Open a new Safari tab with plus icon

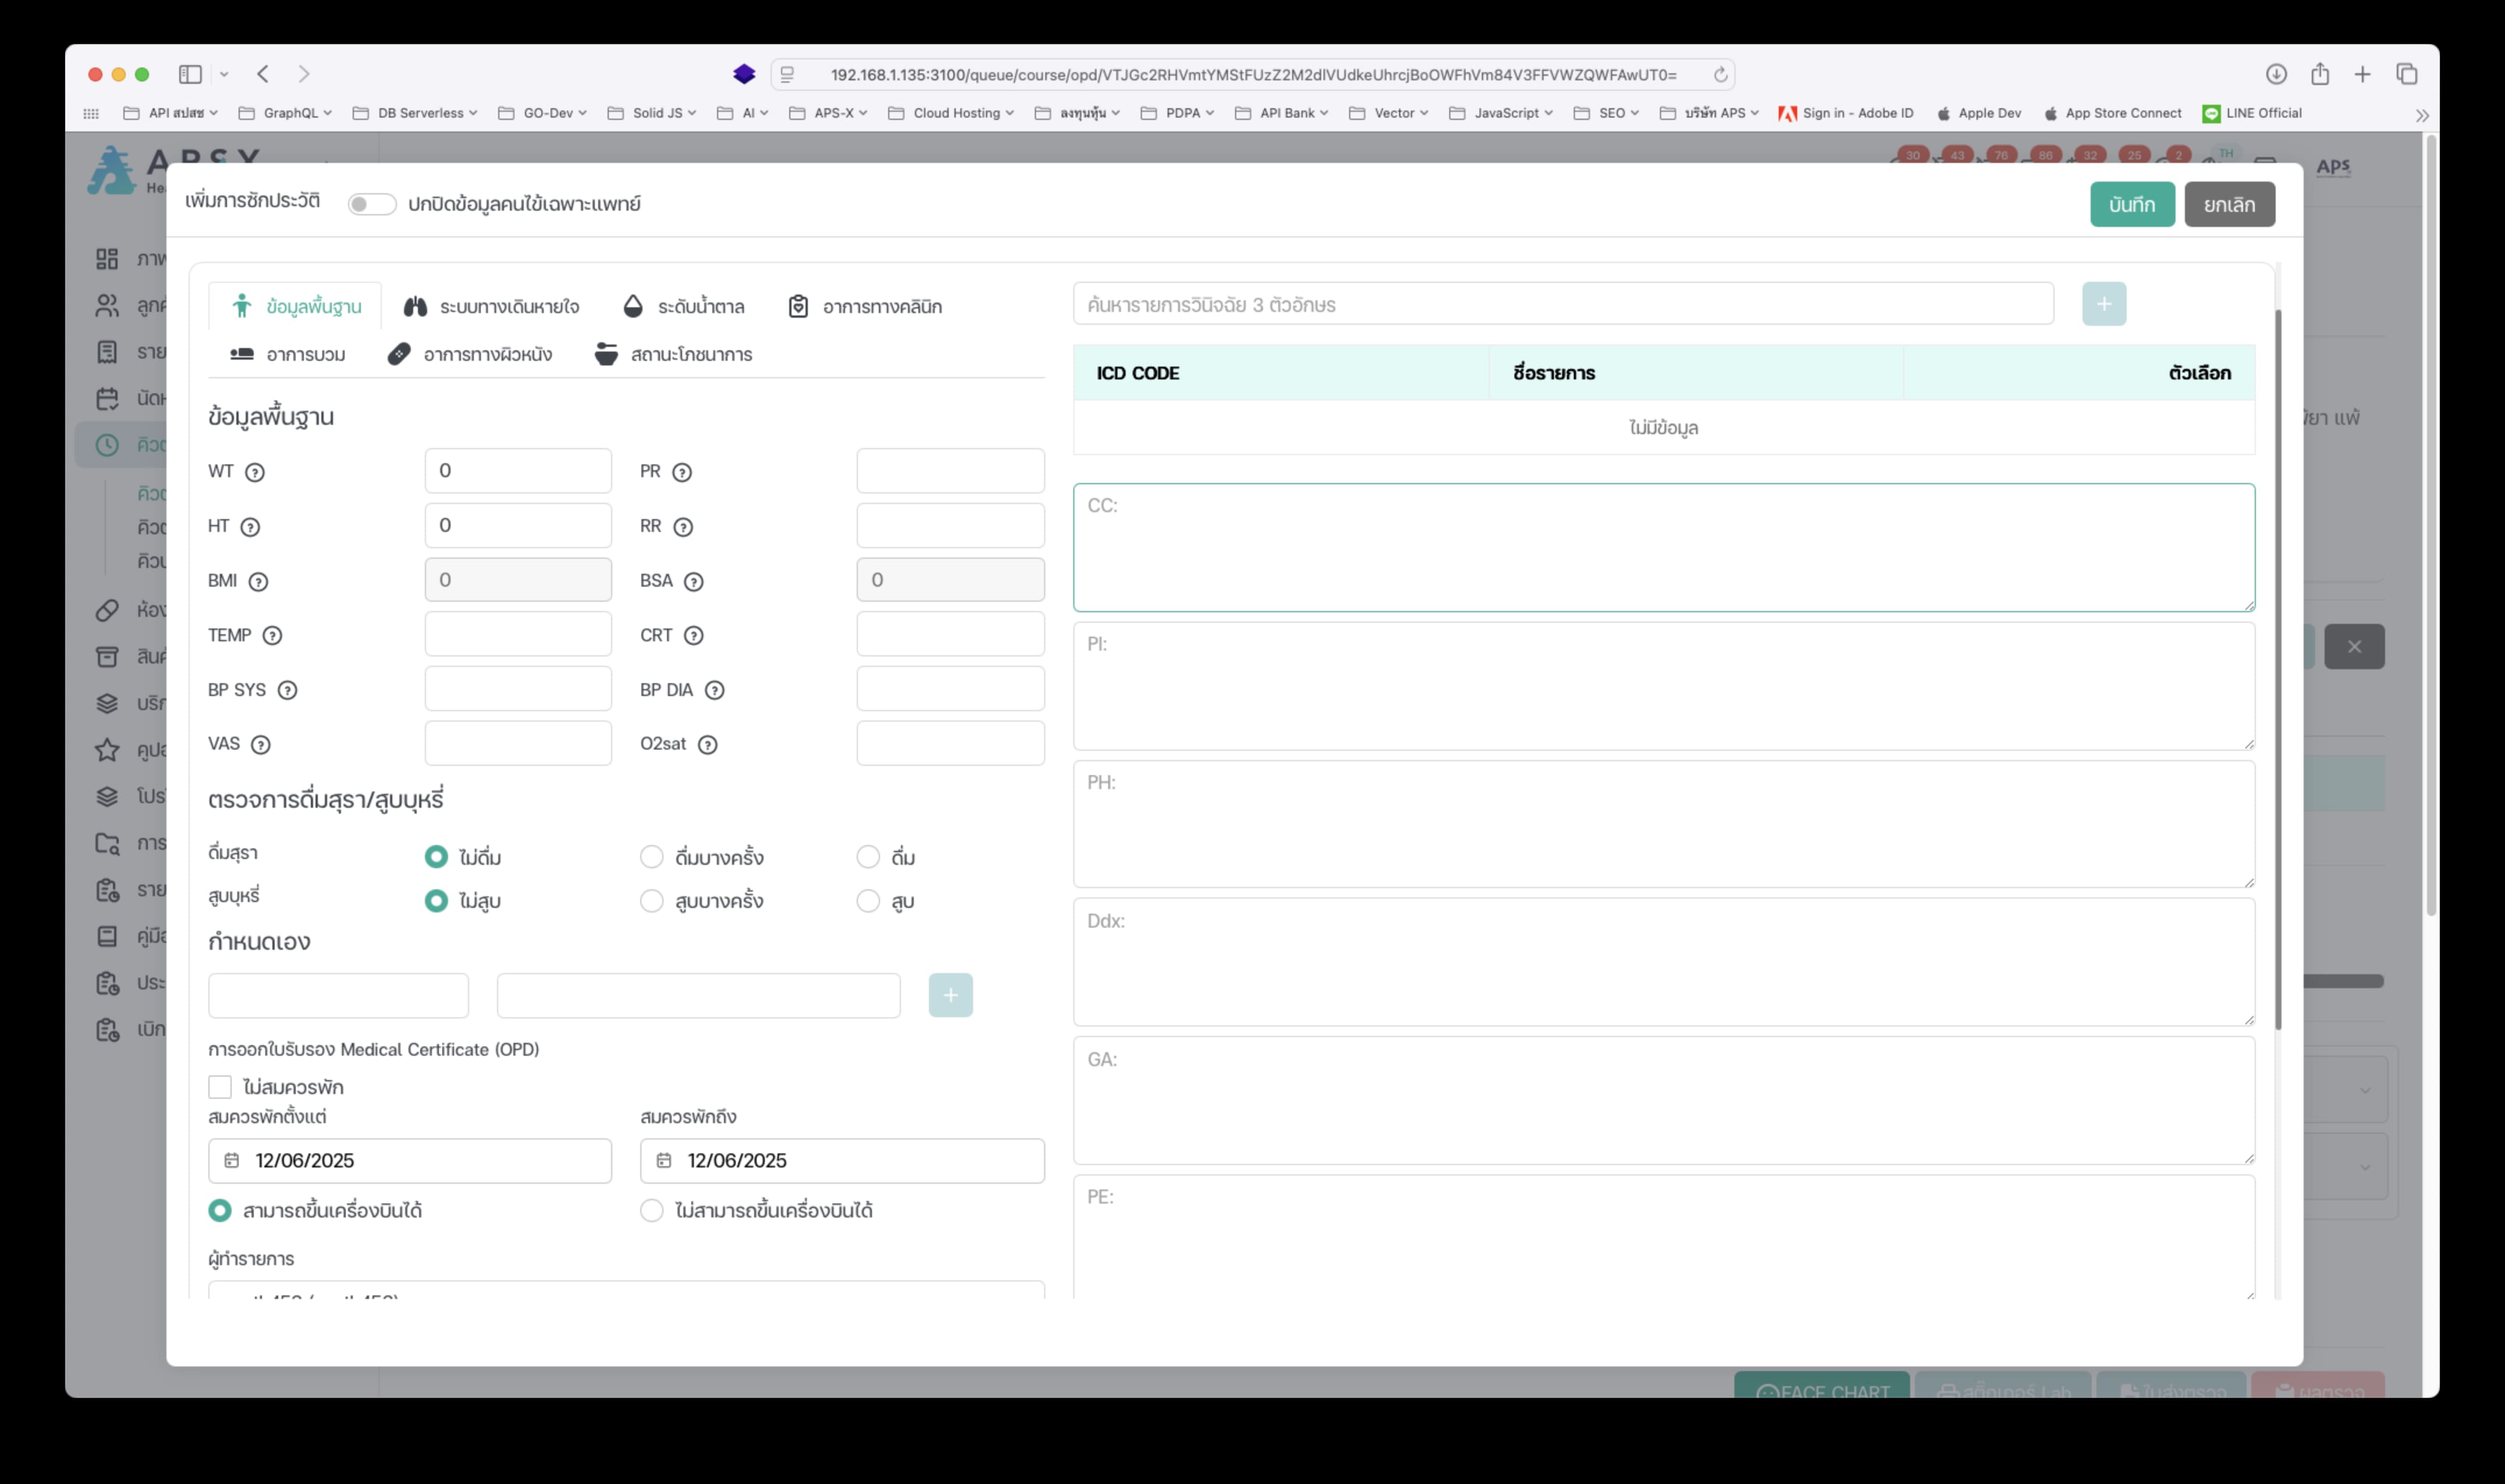click(x=2362, y=74)
